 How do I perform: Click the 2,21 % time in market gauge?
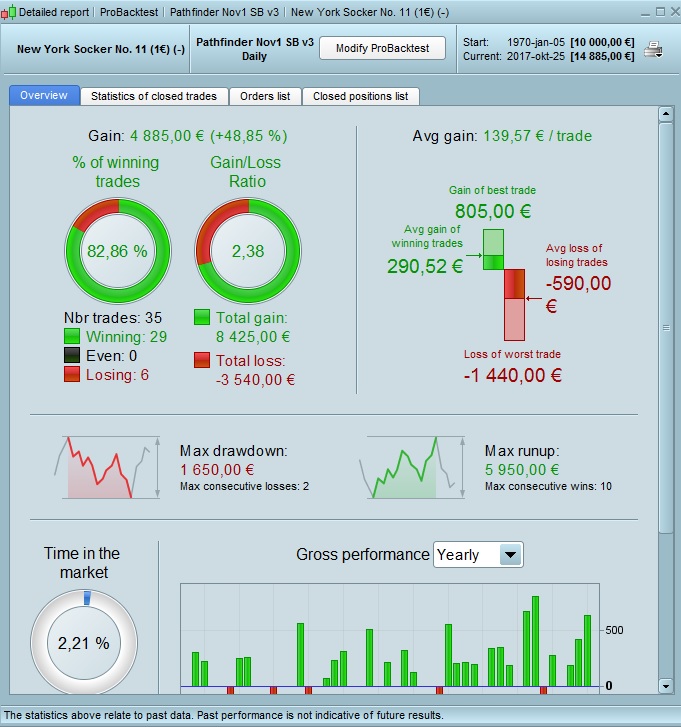coord(84,643)
